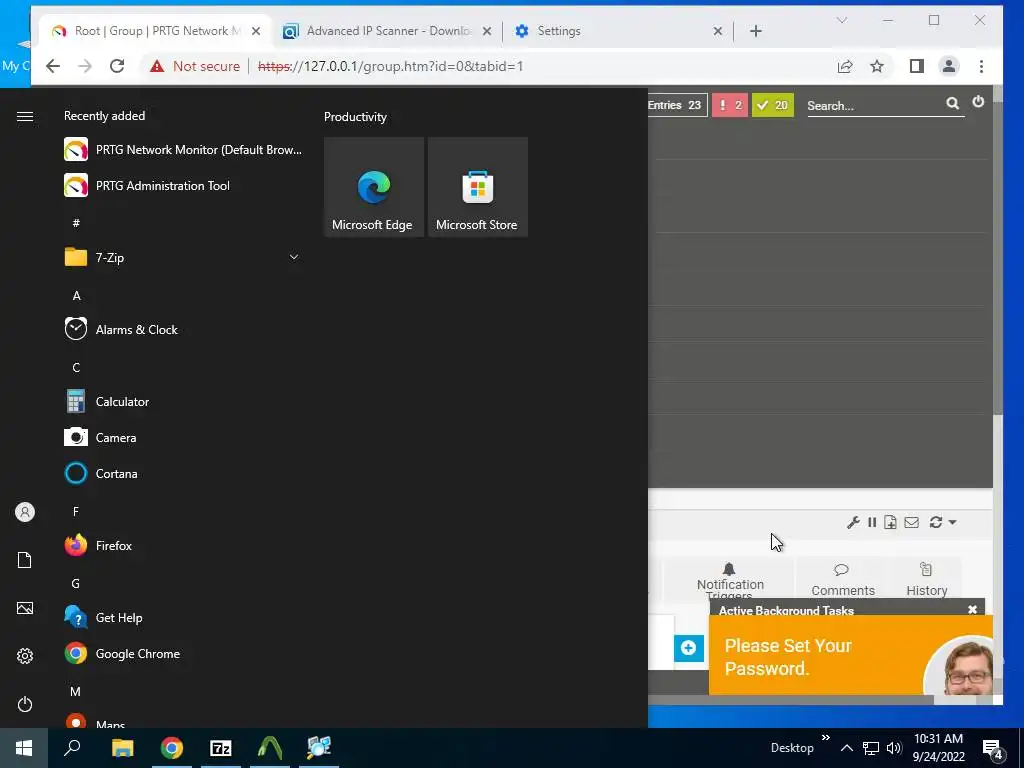Open Settings gear in Start sidebar
The image size is (1024, 768).
(25, 656)
